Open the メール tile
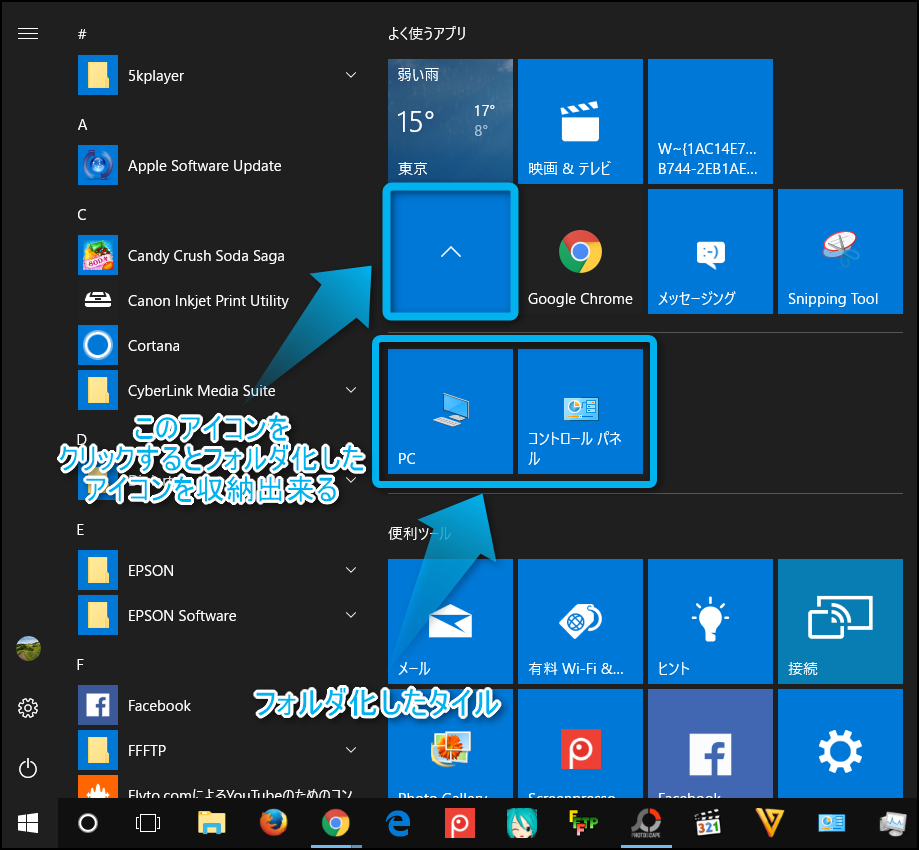 tap(450, 621)
